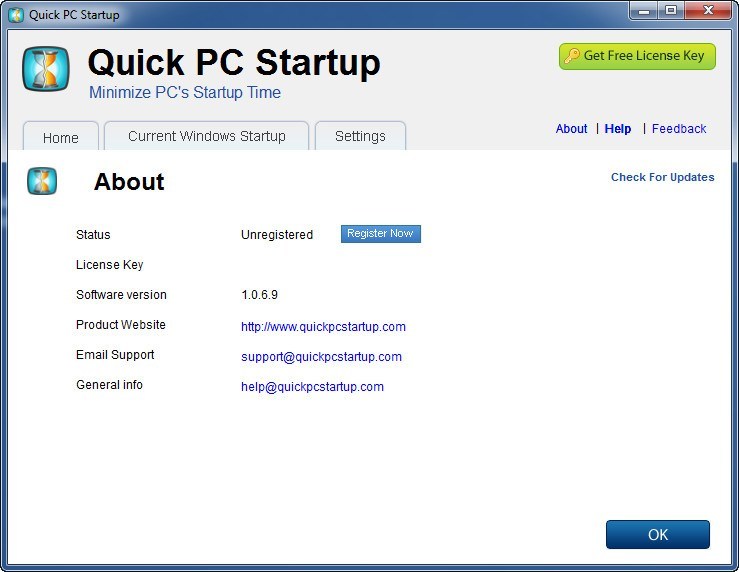Confirm with the OK button

(657, 534)
